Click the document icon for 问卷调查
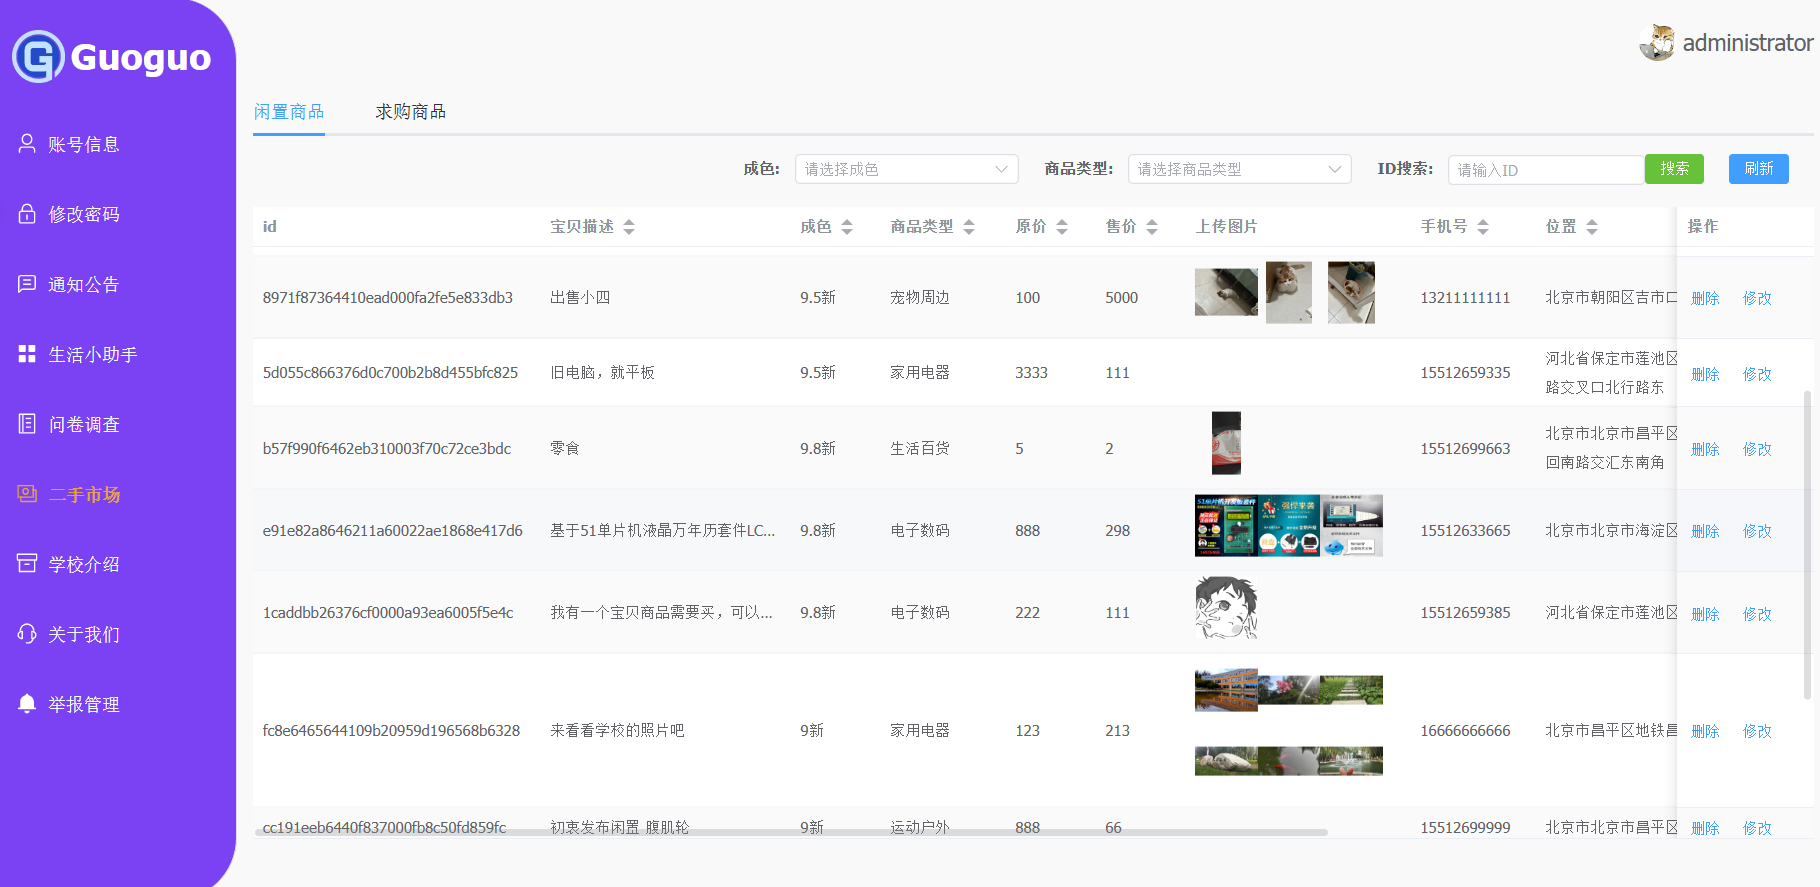Viewport: 1820px width, 887px height. [27, 424]
